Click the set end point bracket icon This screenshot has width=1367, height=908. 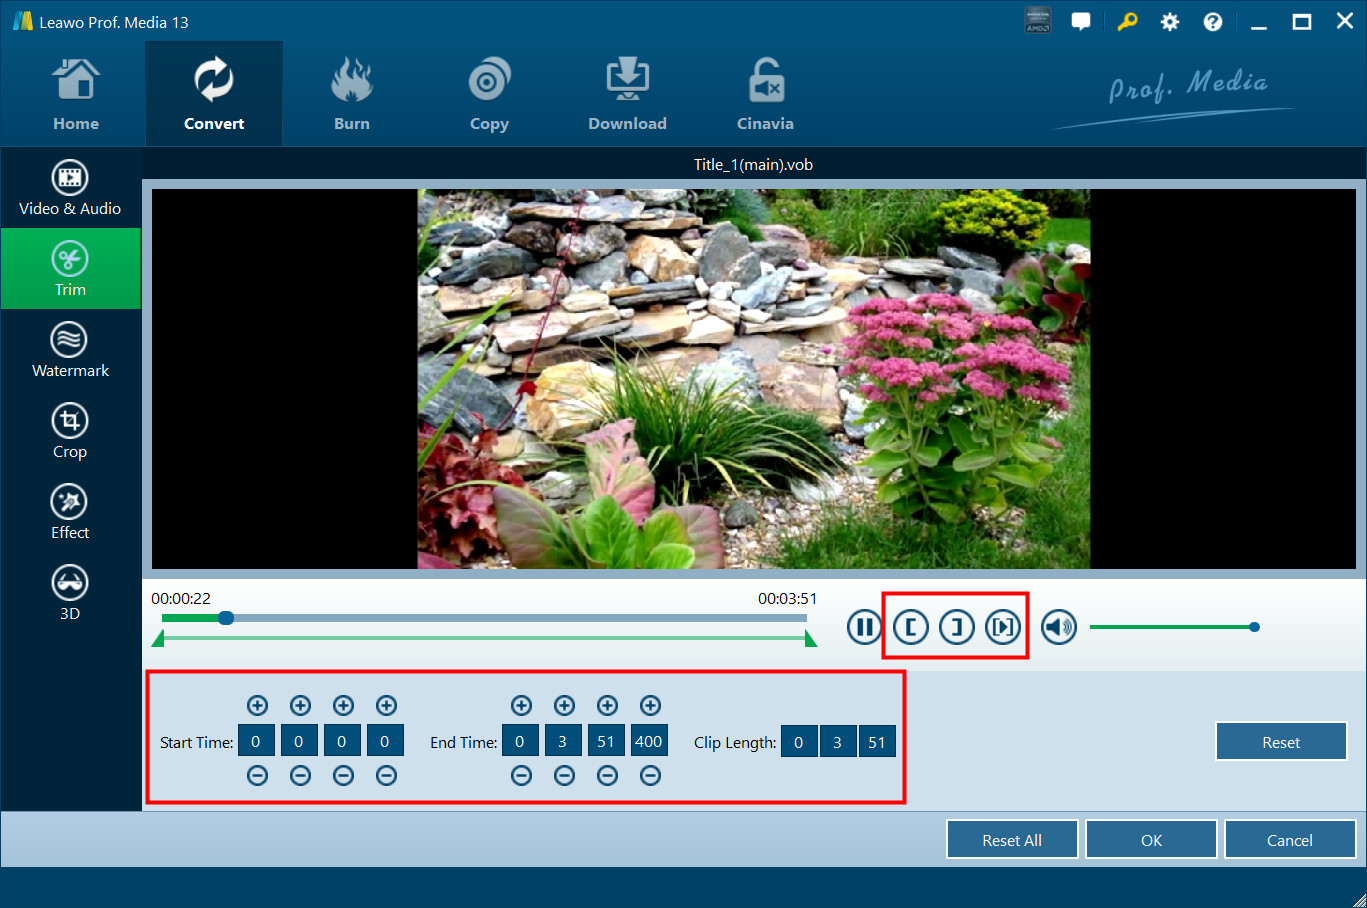tap(957, 627)
